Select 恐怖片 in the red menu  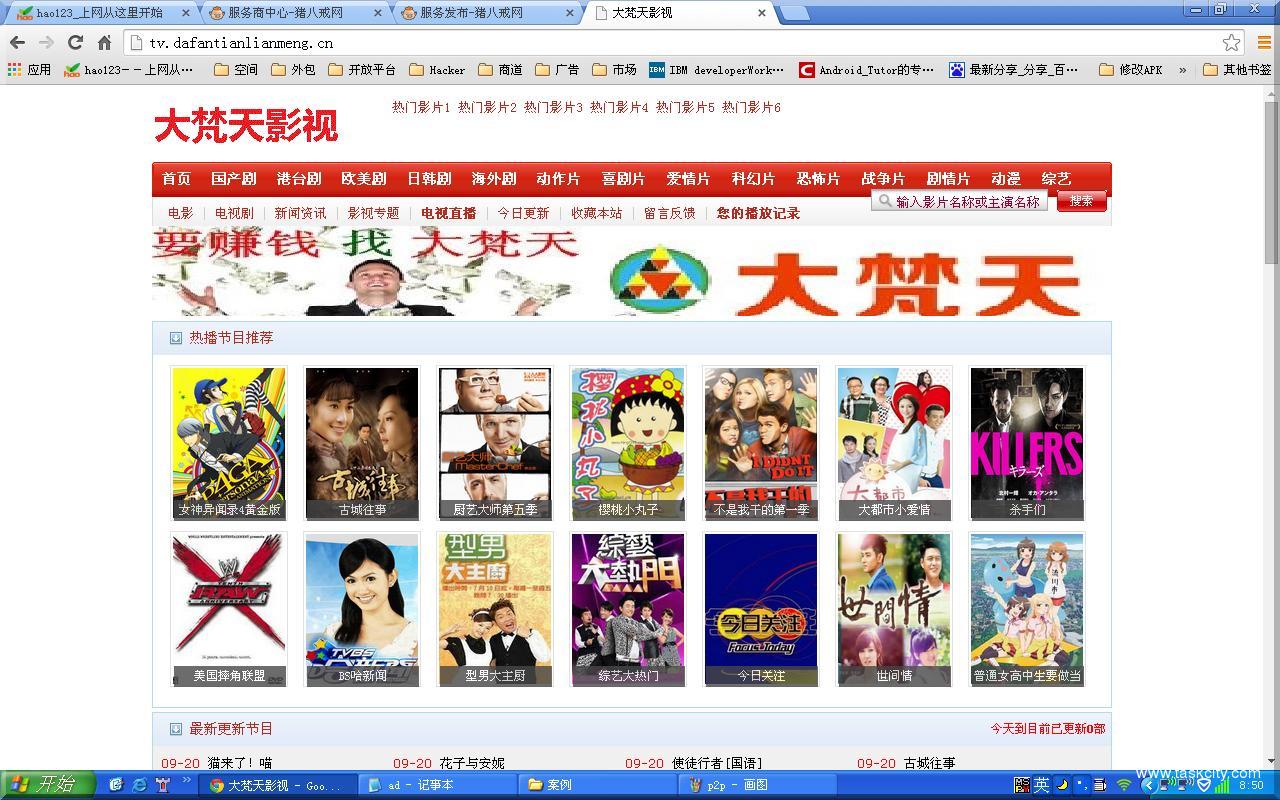coord(818,179)
